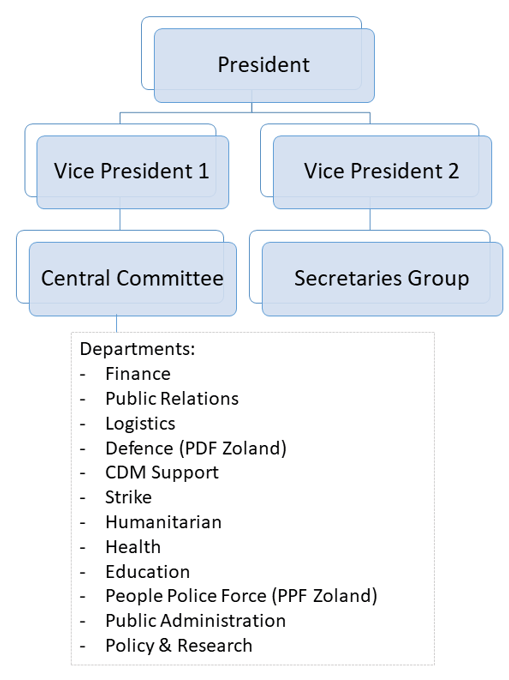Click connector line below Central Committee

(x=117, y=324)
